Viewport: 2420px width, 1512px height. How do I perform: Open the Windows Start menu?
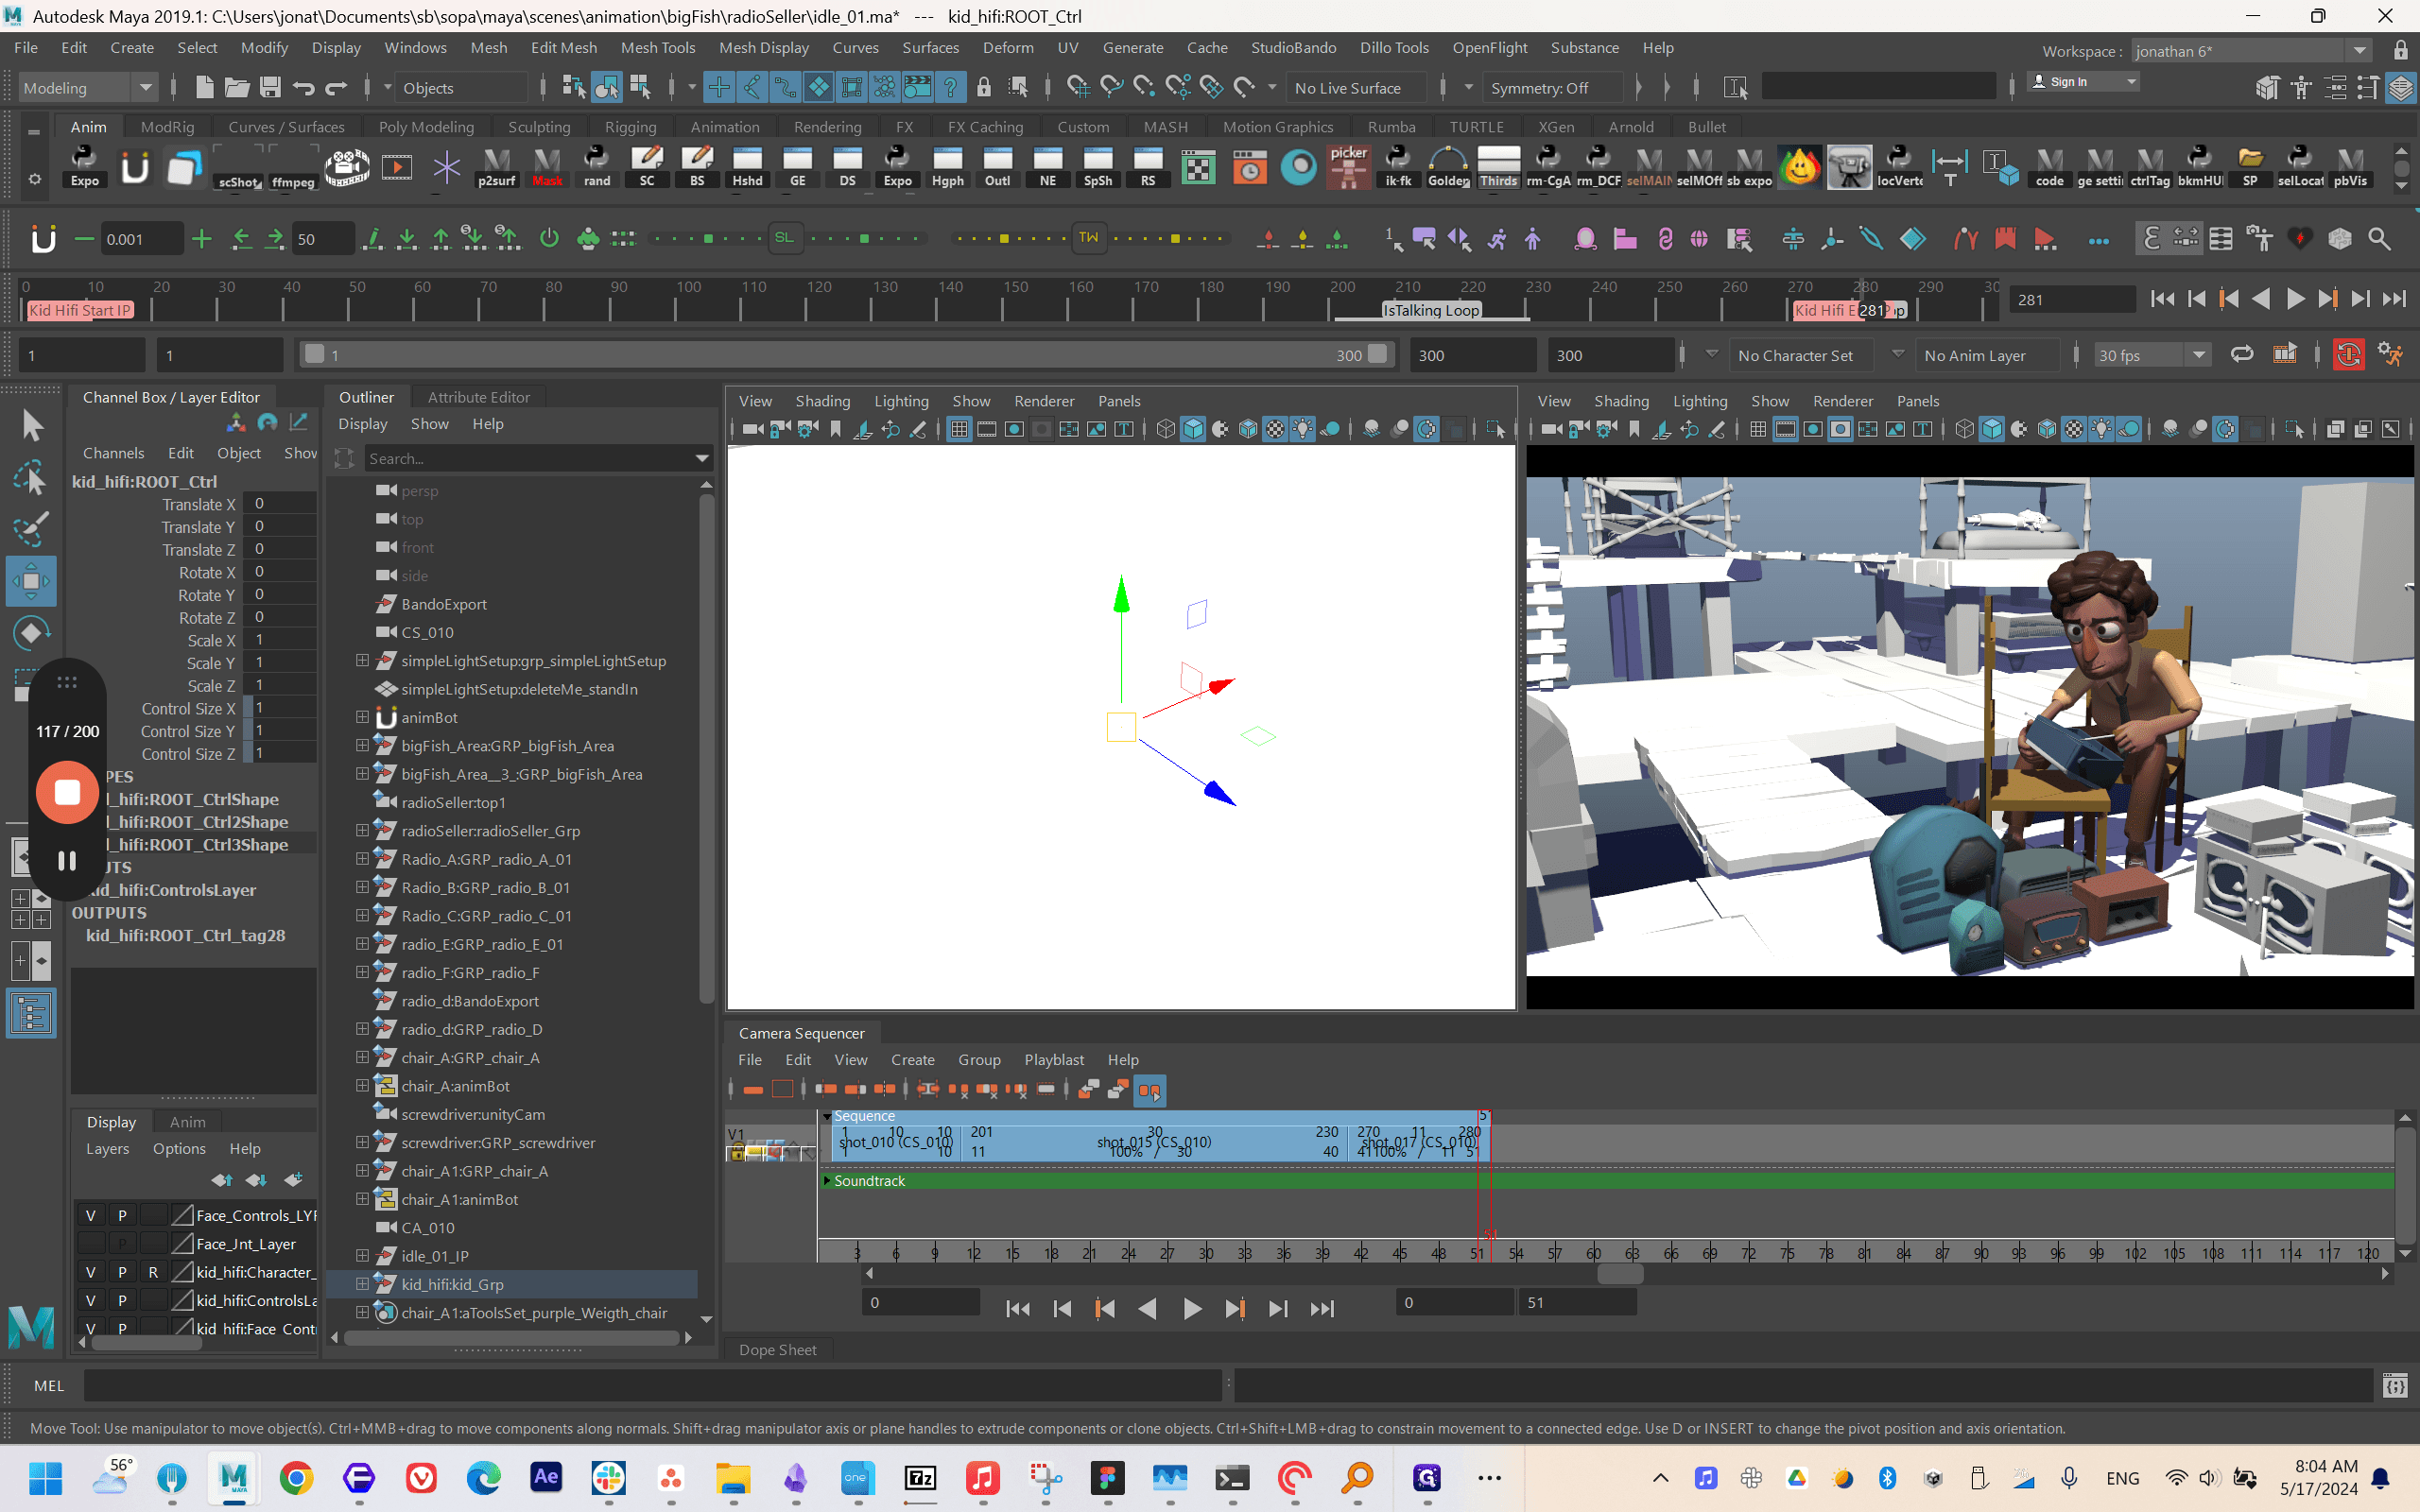pos(46,1477)
